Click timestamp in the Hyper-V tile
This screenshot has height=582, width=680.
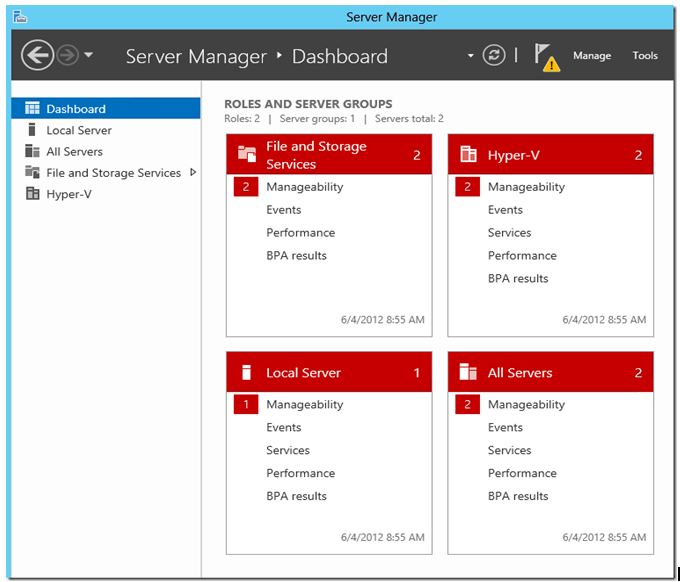(604, 320)
